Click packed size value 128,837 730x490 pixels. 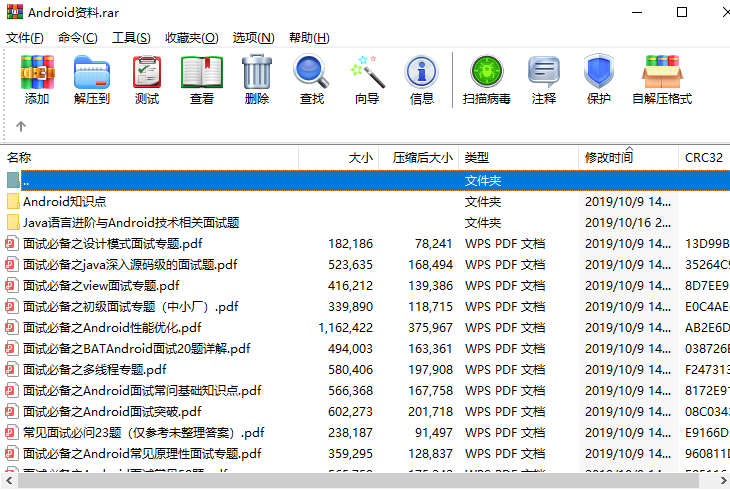pos(430,454)
